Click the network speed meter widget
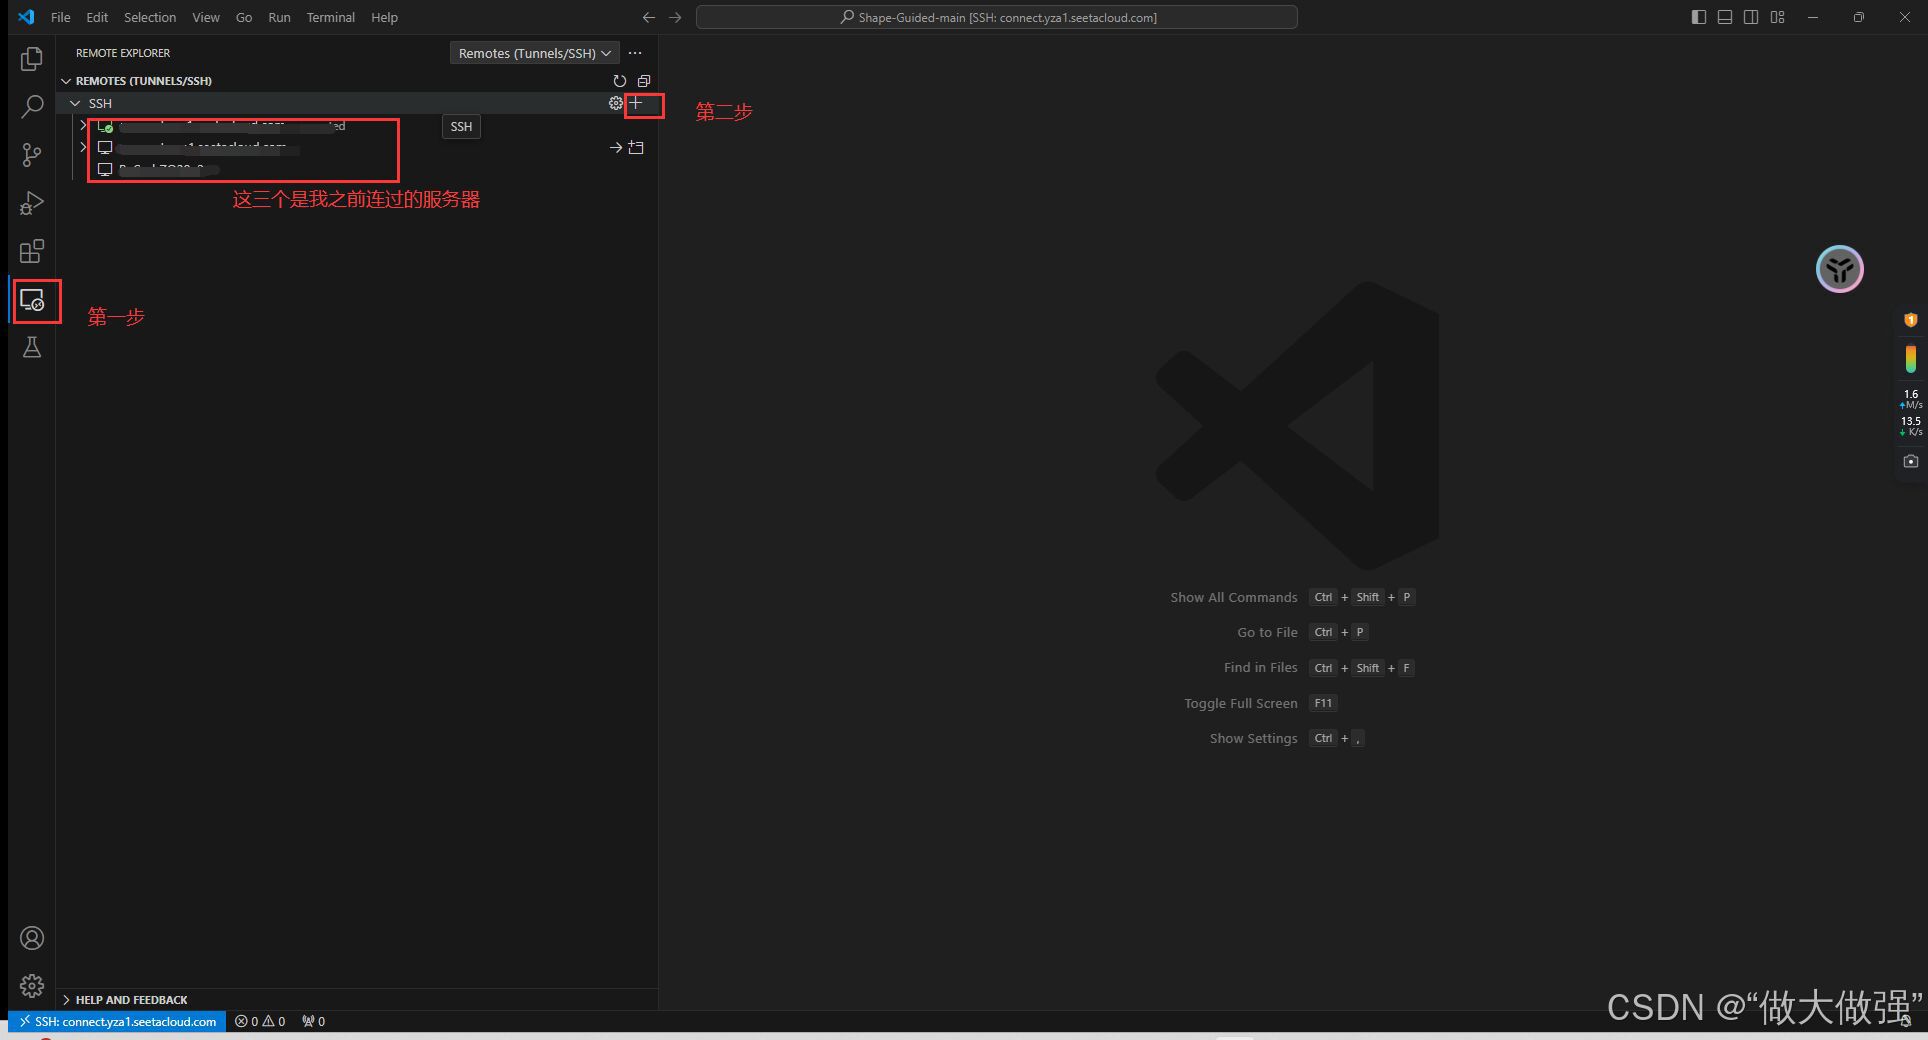 coord(1910,413)
